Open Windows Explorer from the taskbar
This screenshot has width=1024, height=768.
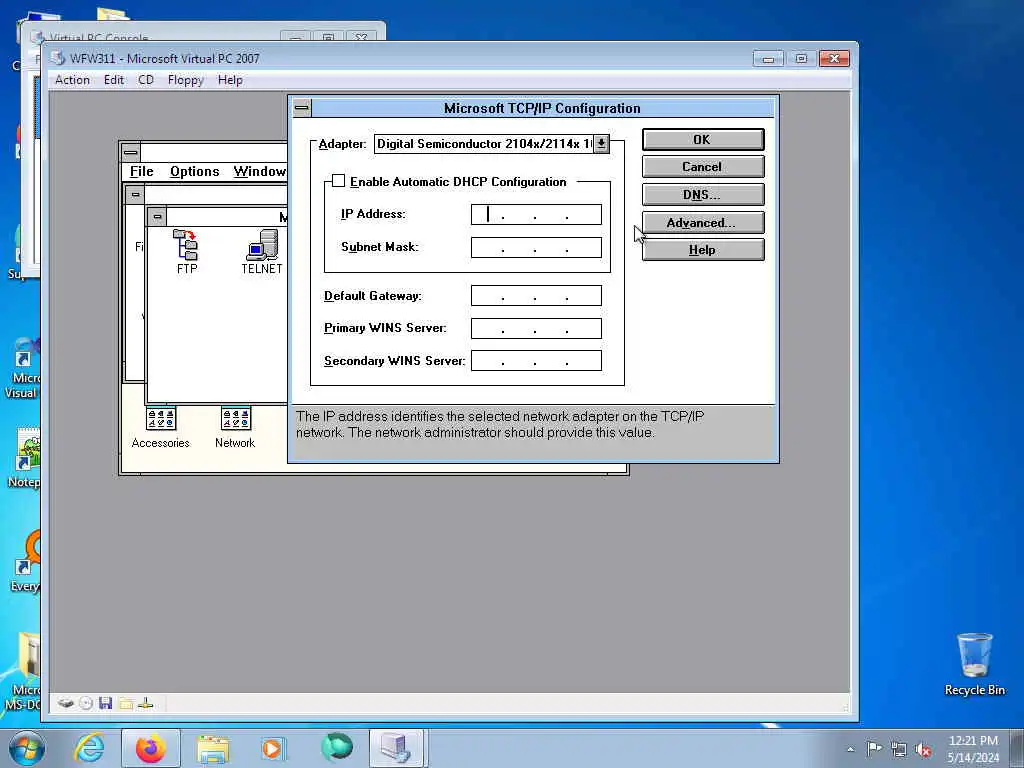pyautogui.click(x=213, y=748)
